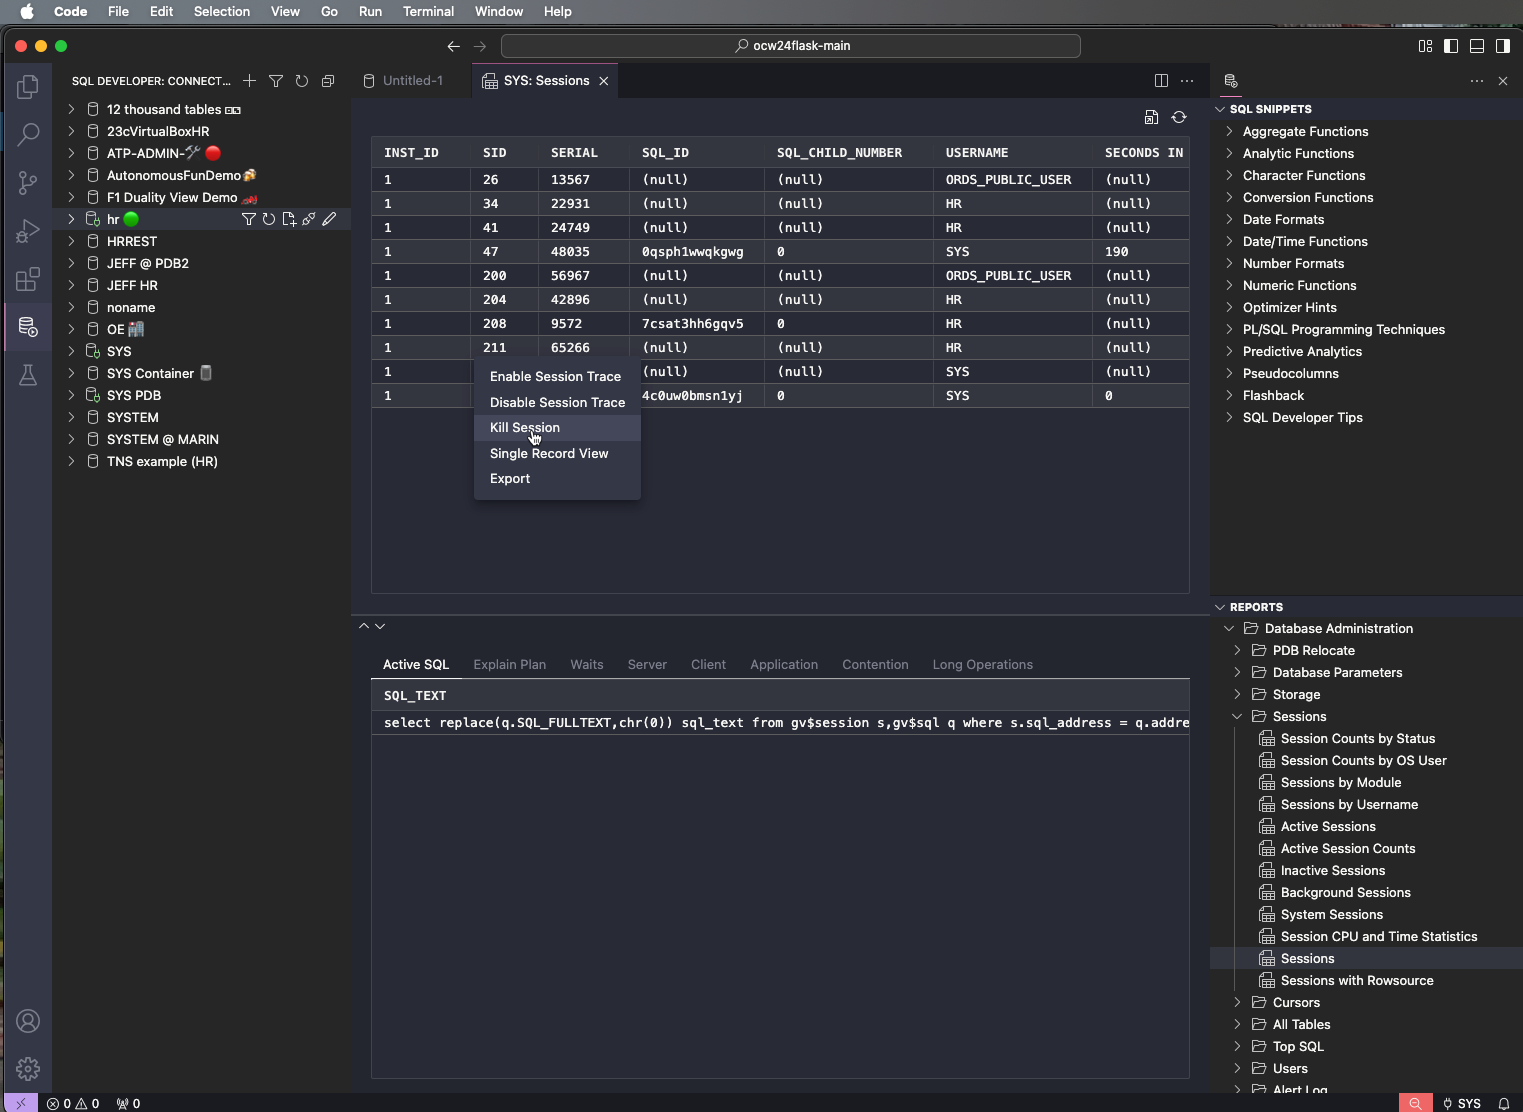Open the Accounts menu
This screenshot has width=1523, height=1112.
coord(28,1021)
